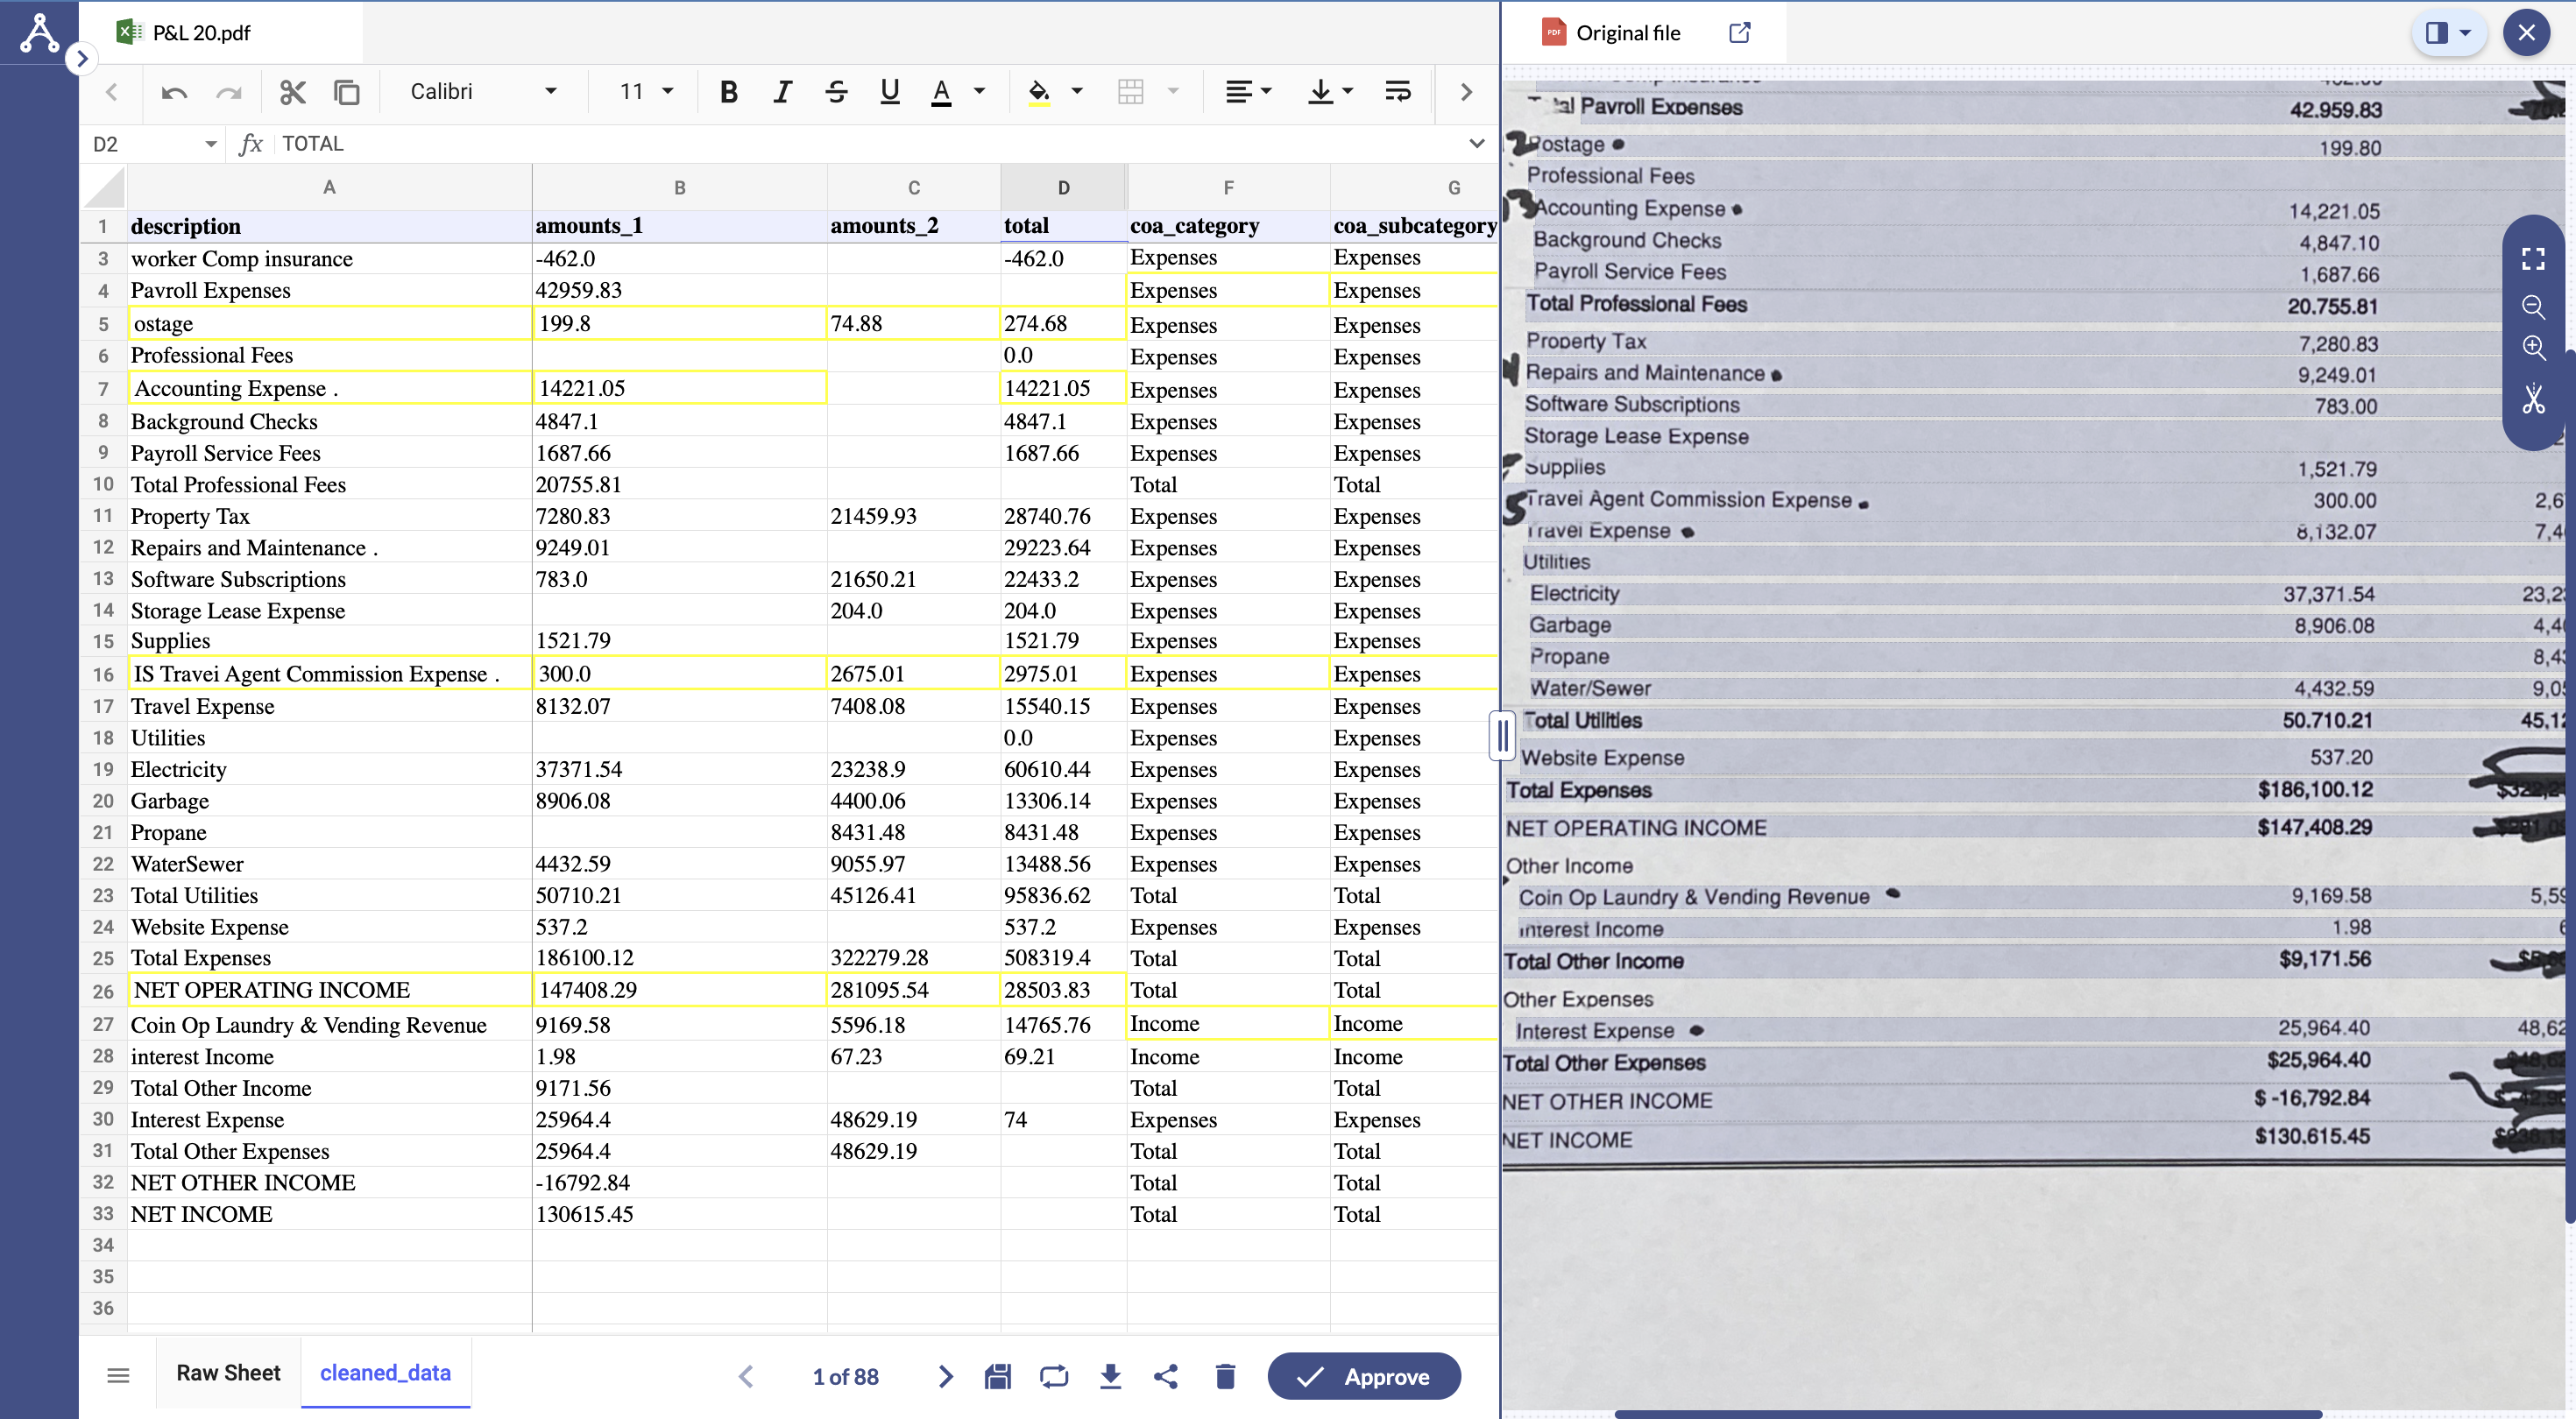Image resolution: width=2576 pixels, height=1419 pixels.
Task: Click the Approve button
Action: tap(1364, 1376)
